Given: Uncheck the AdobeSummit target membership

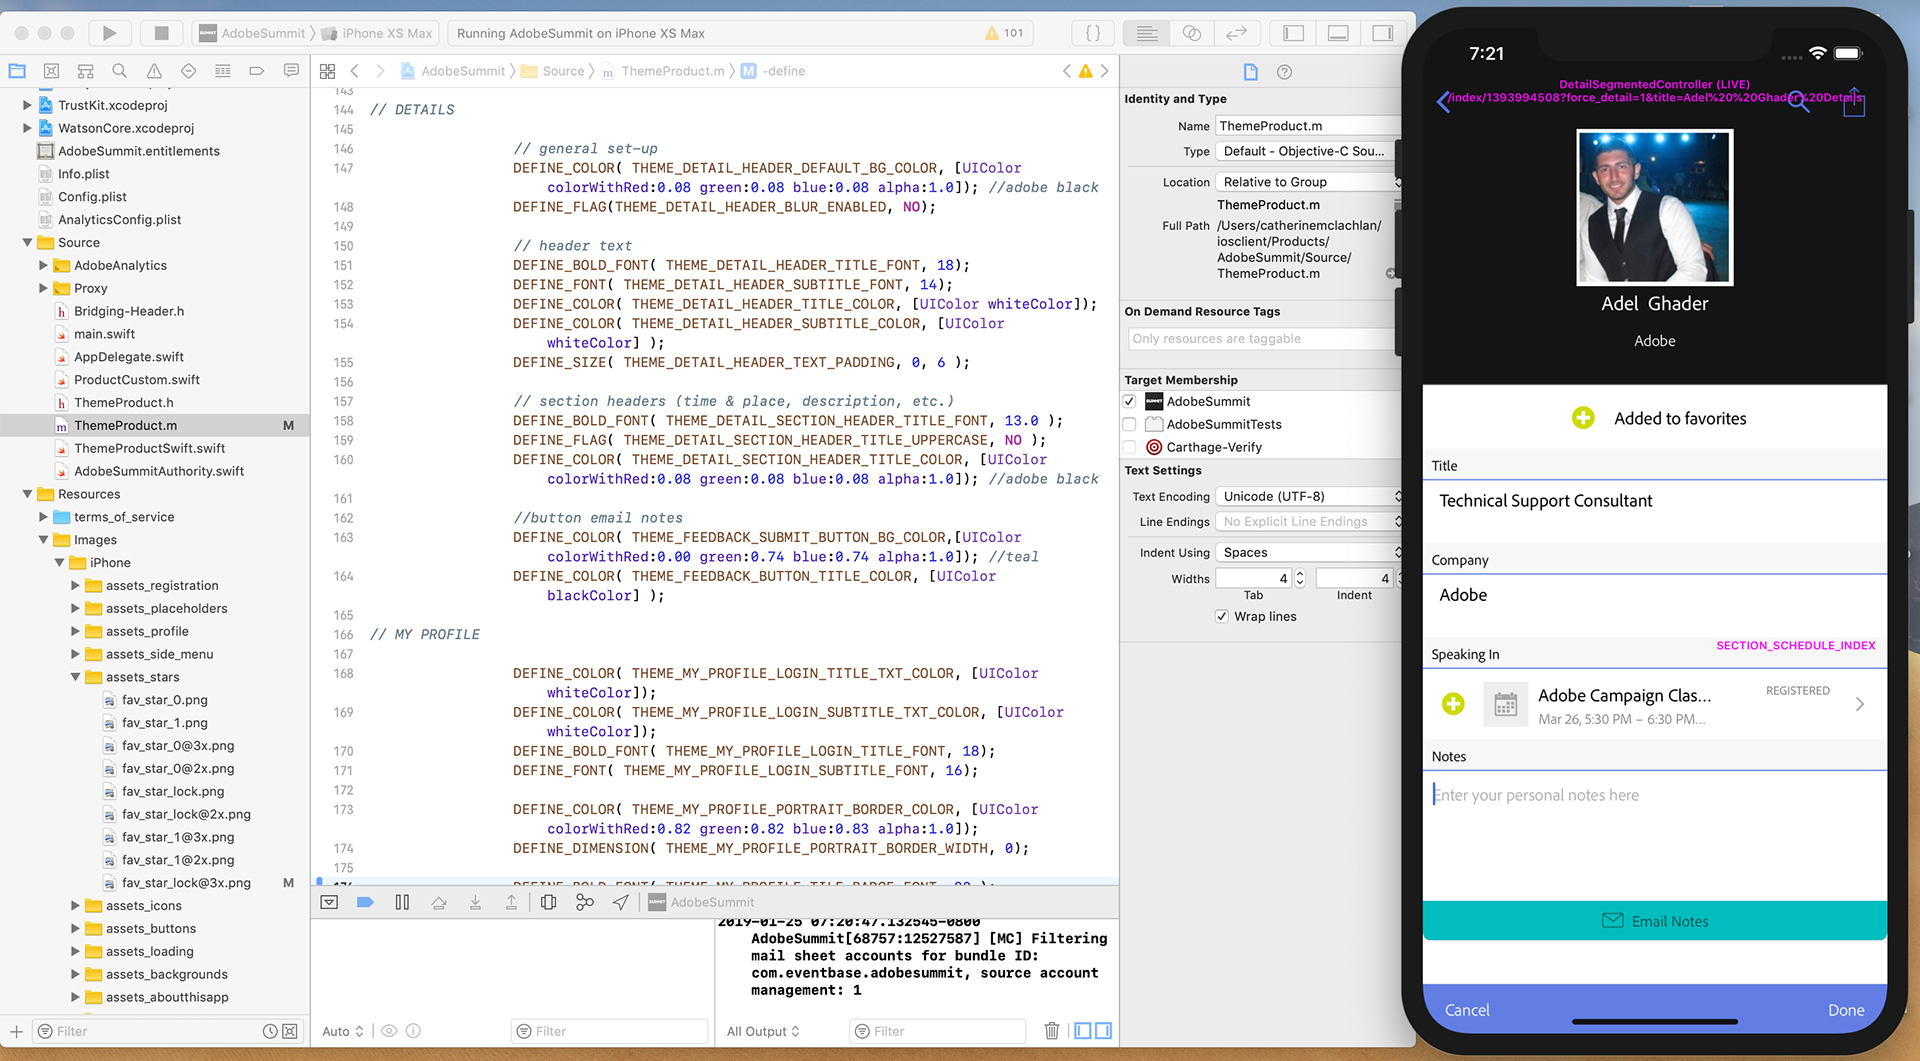Looking at the screenshot, I should (x=1130, y=401).
